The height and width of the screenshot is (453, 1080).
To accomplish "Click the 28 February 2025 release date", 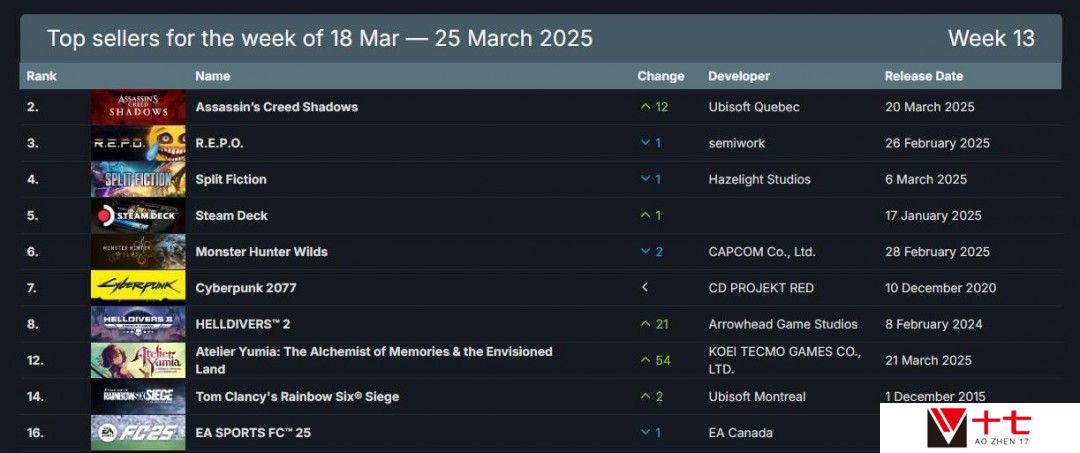I will [937, 251].
